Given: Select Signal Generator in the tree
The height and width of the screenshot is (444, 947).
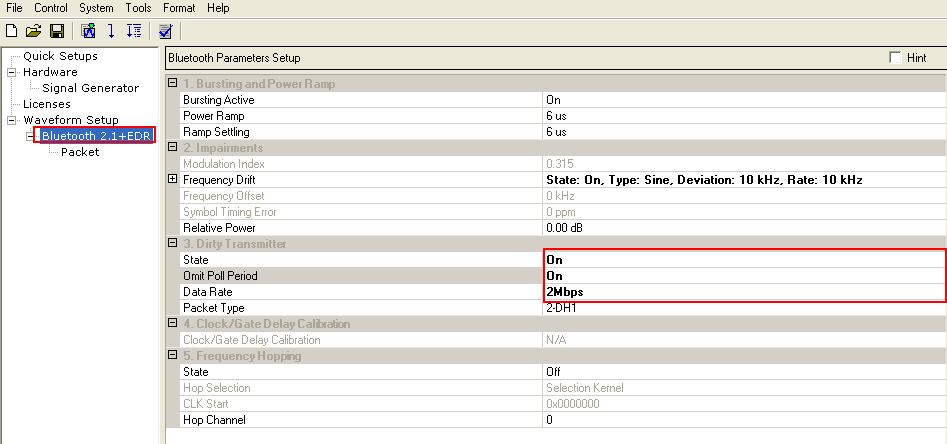Looking at the screenshot, I should (x=91, y=88).
